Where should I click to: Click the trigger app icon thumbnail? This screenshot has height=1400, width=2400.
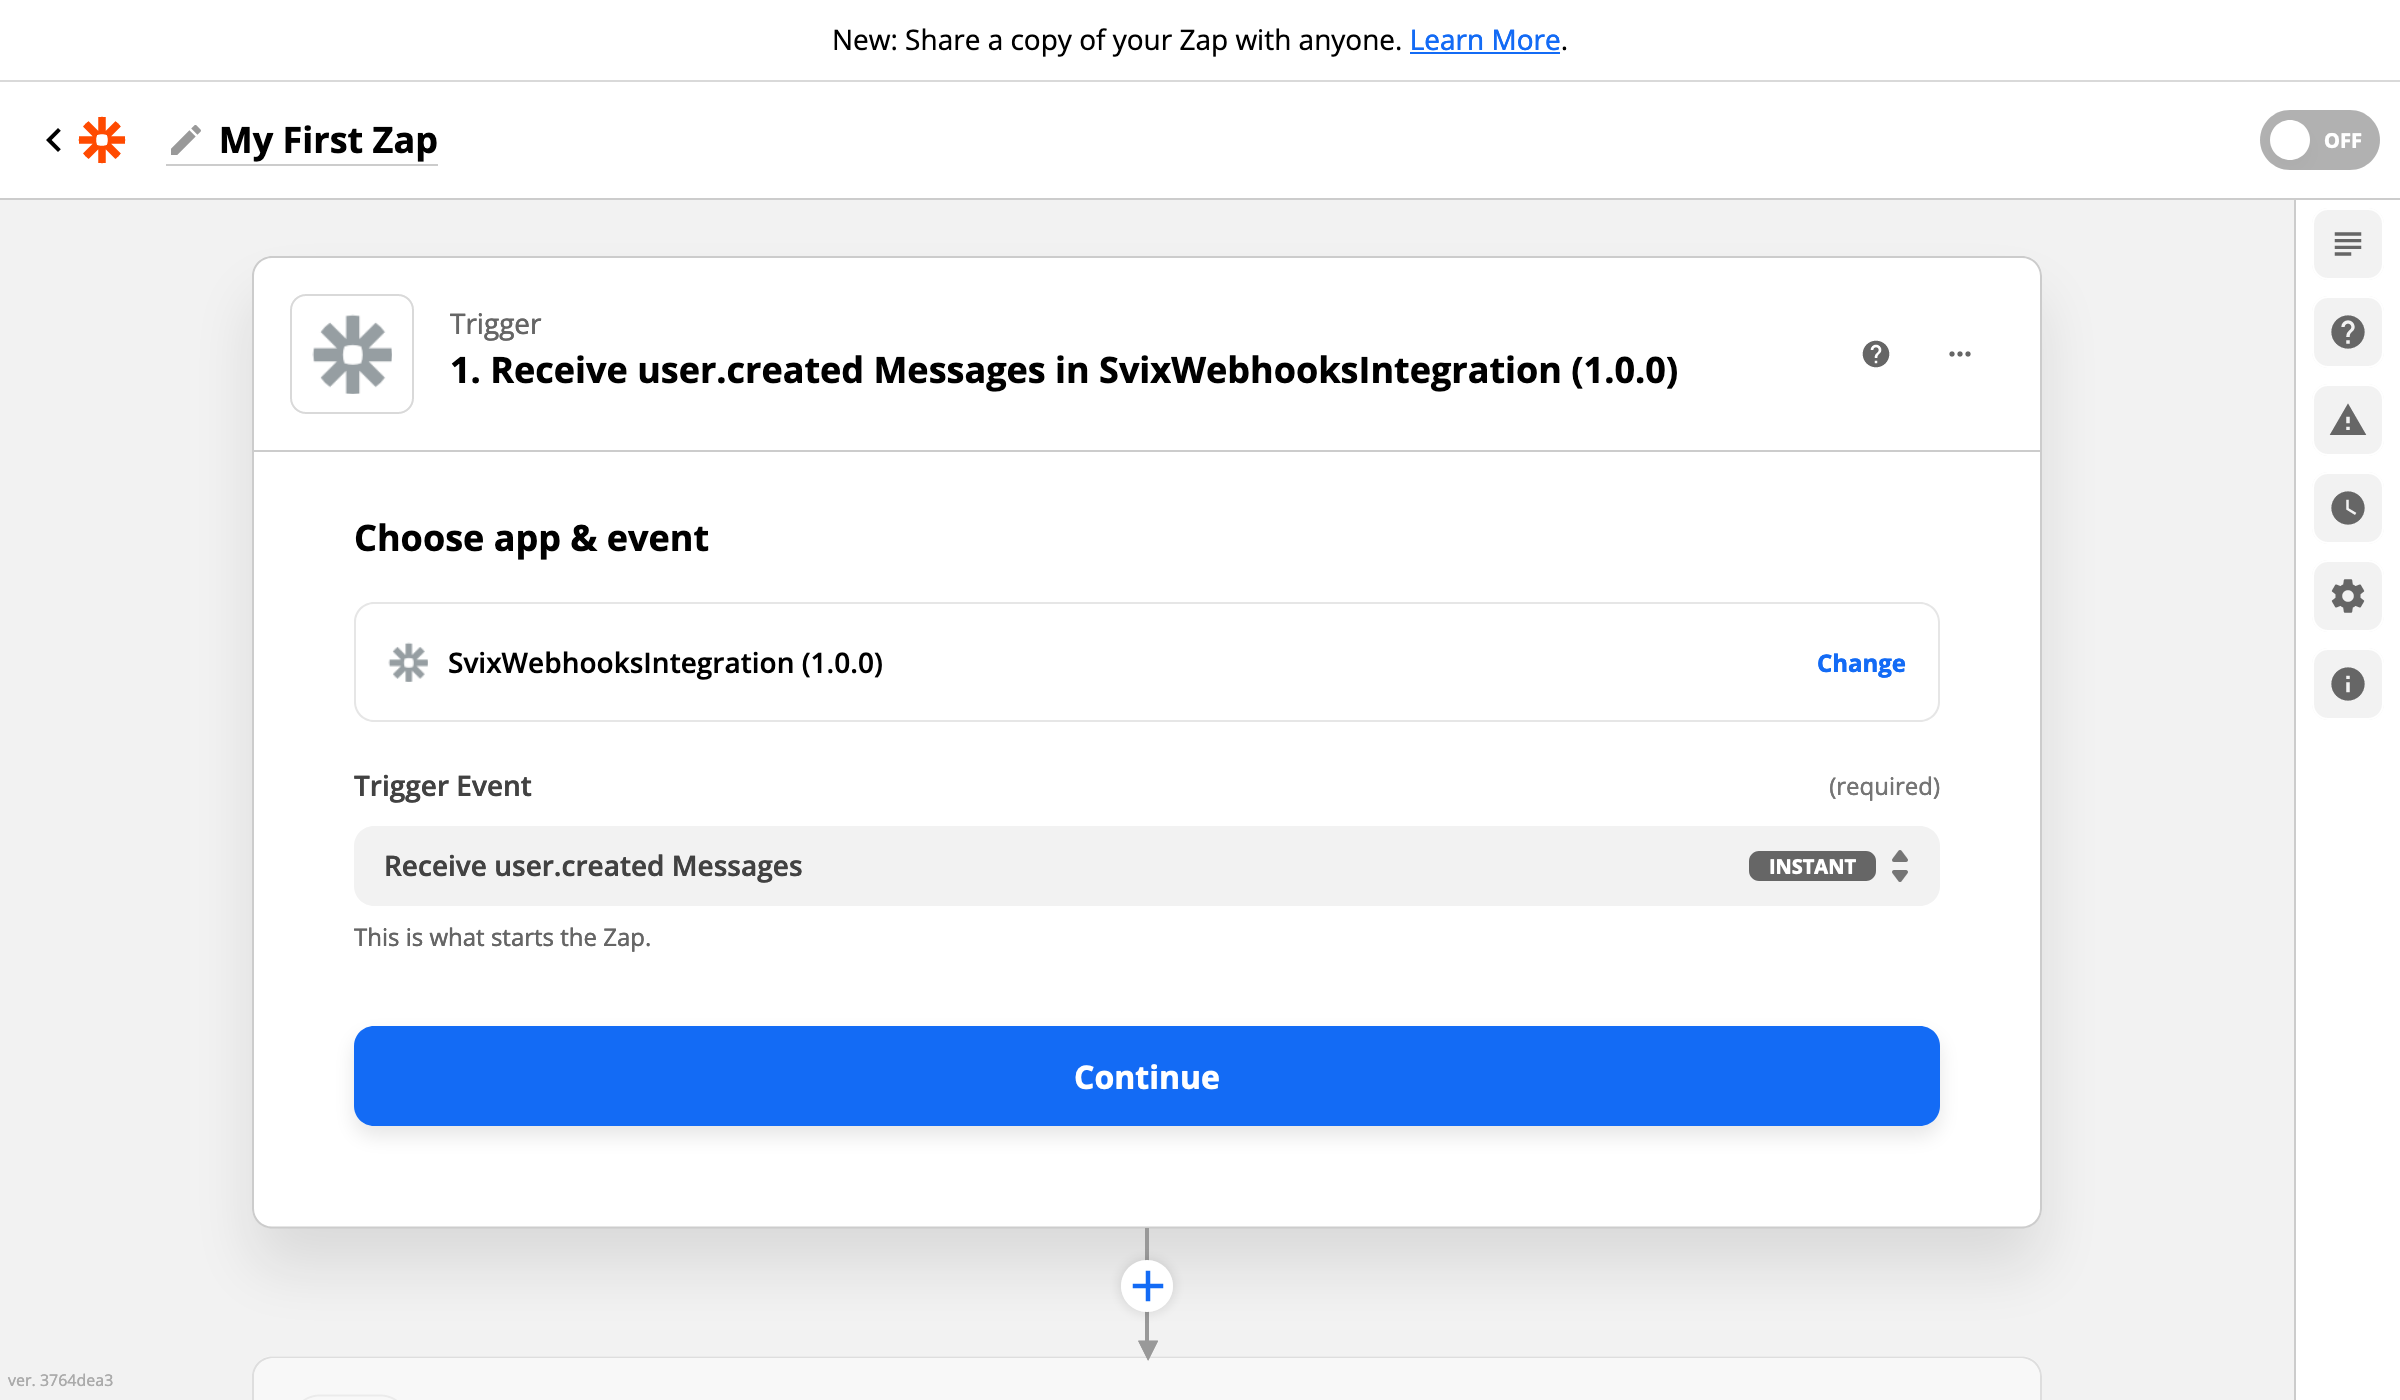coord(352,354)
